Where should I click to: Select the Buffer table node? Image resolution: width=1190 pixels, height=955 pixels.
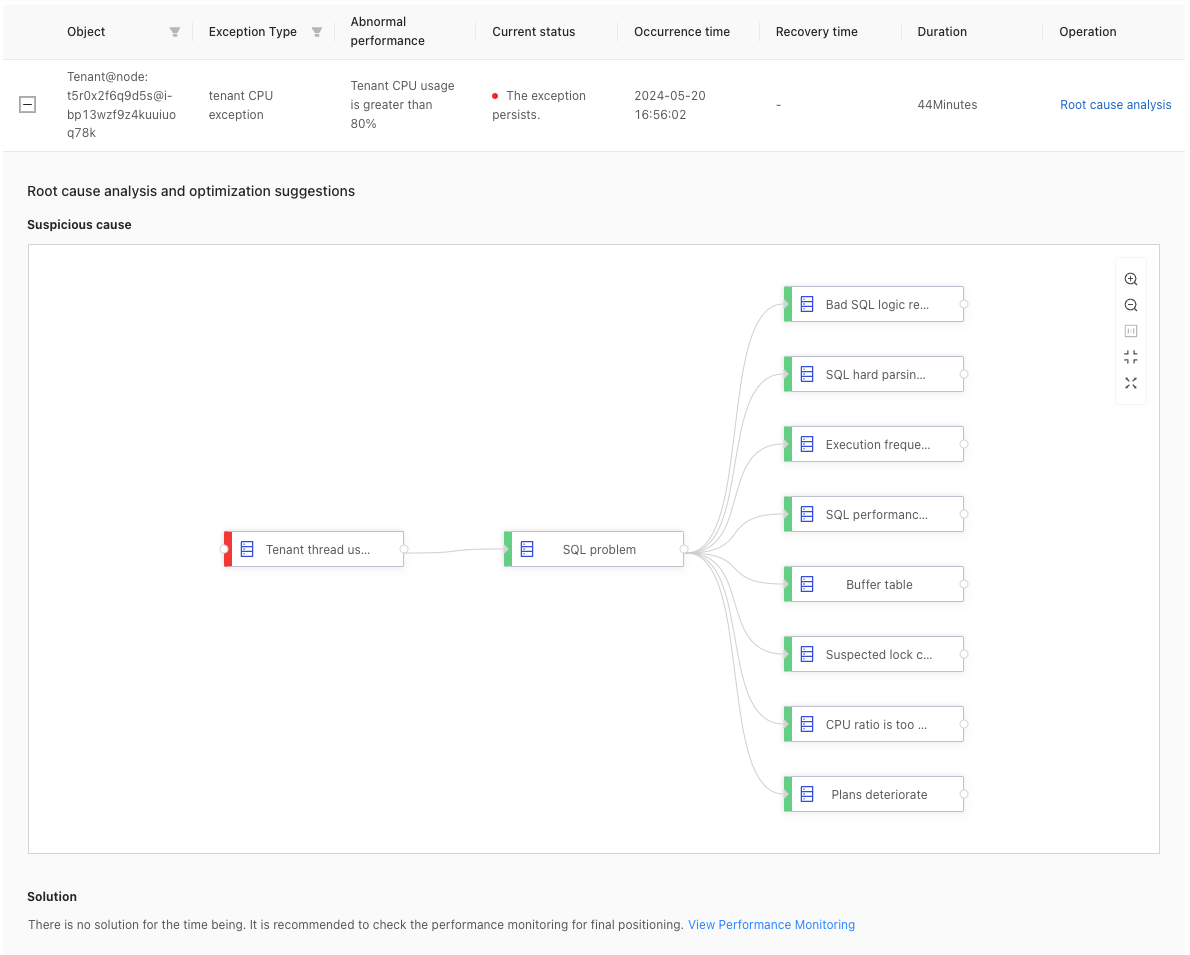[x=874, y=584]
